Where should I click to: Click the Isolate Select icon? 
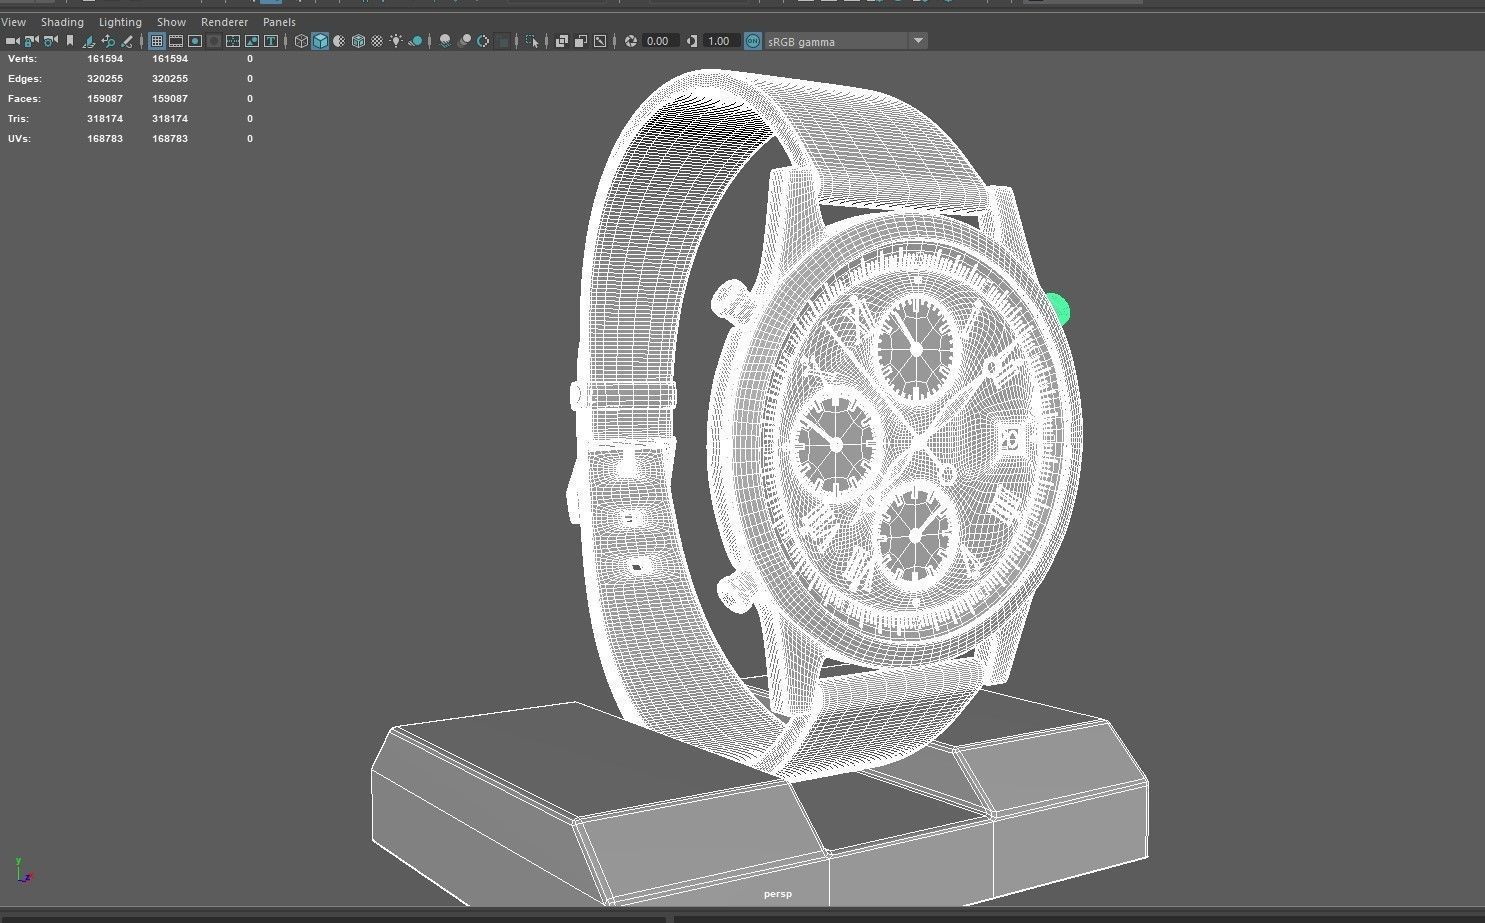click(x=532, y=41)
